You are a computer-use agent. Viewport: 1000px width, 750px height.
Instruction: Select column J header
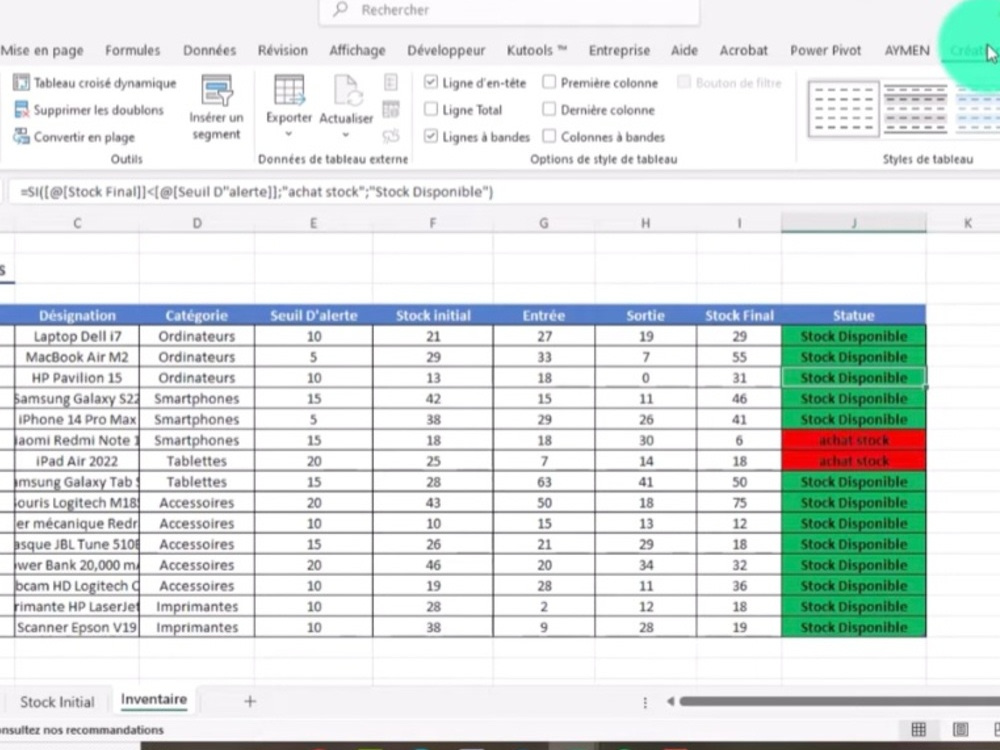coord(853,223)
